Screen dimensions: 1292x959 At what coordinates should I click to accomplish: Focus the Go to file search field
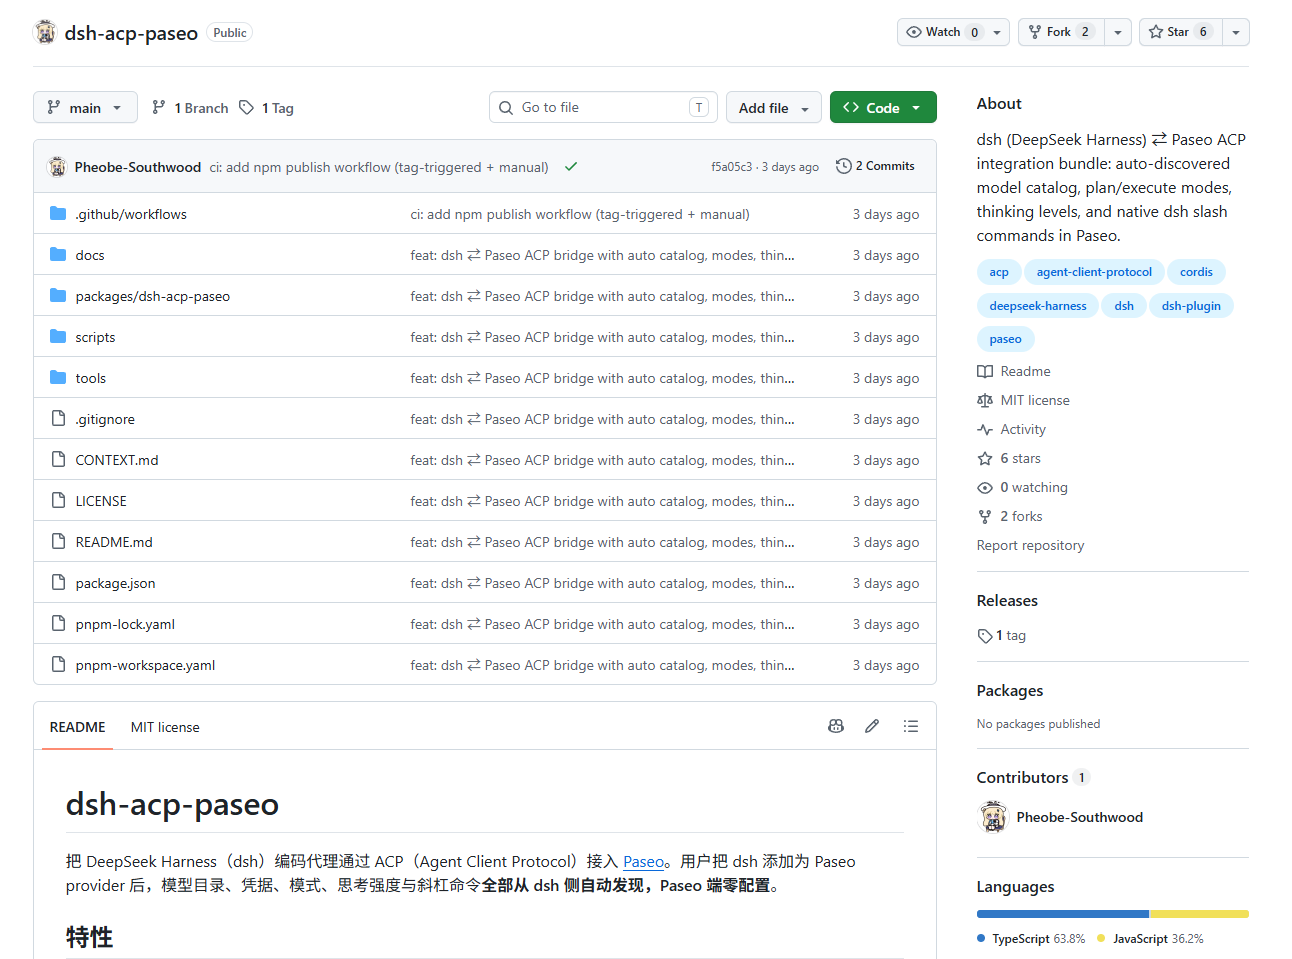point(603,107)
